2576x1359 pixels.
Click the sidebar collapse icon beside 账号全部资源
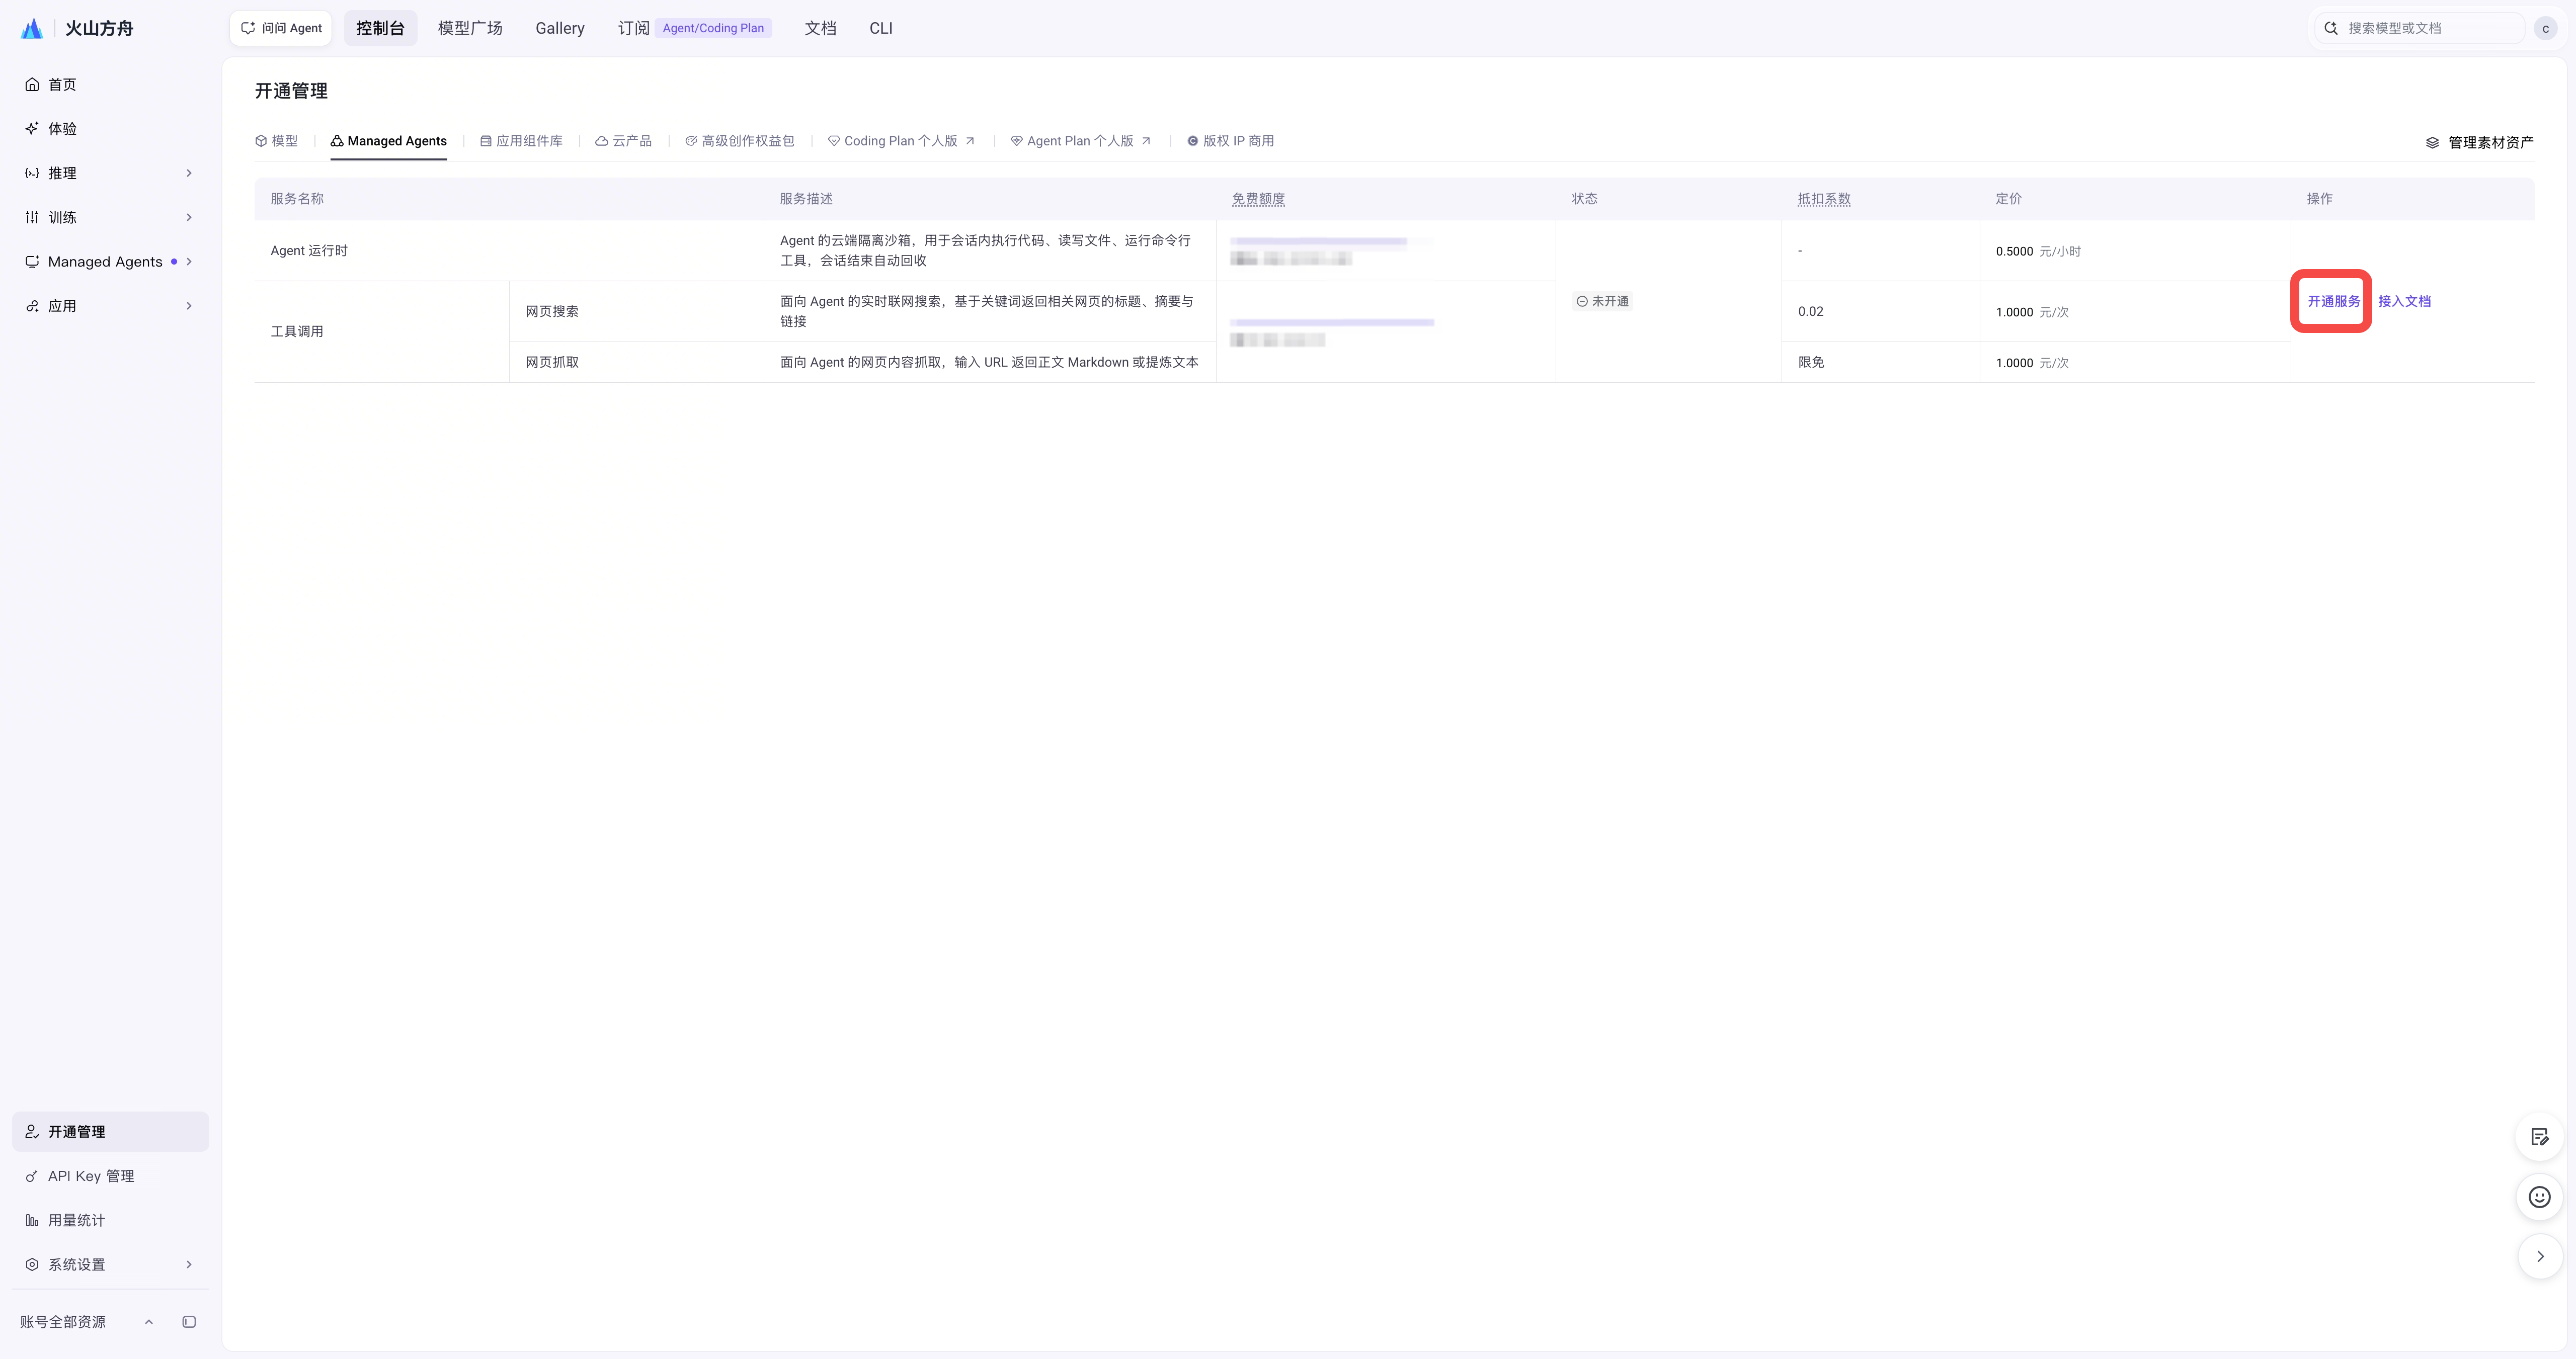coord(189,1322)
